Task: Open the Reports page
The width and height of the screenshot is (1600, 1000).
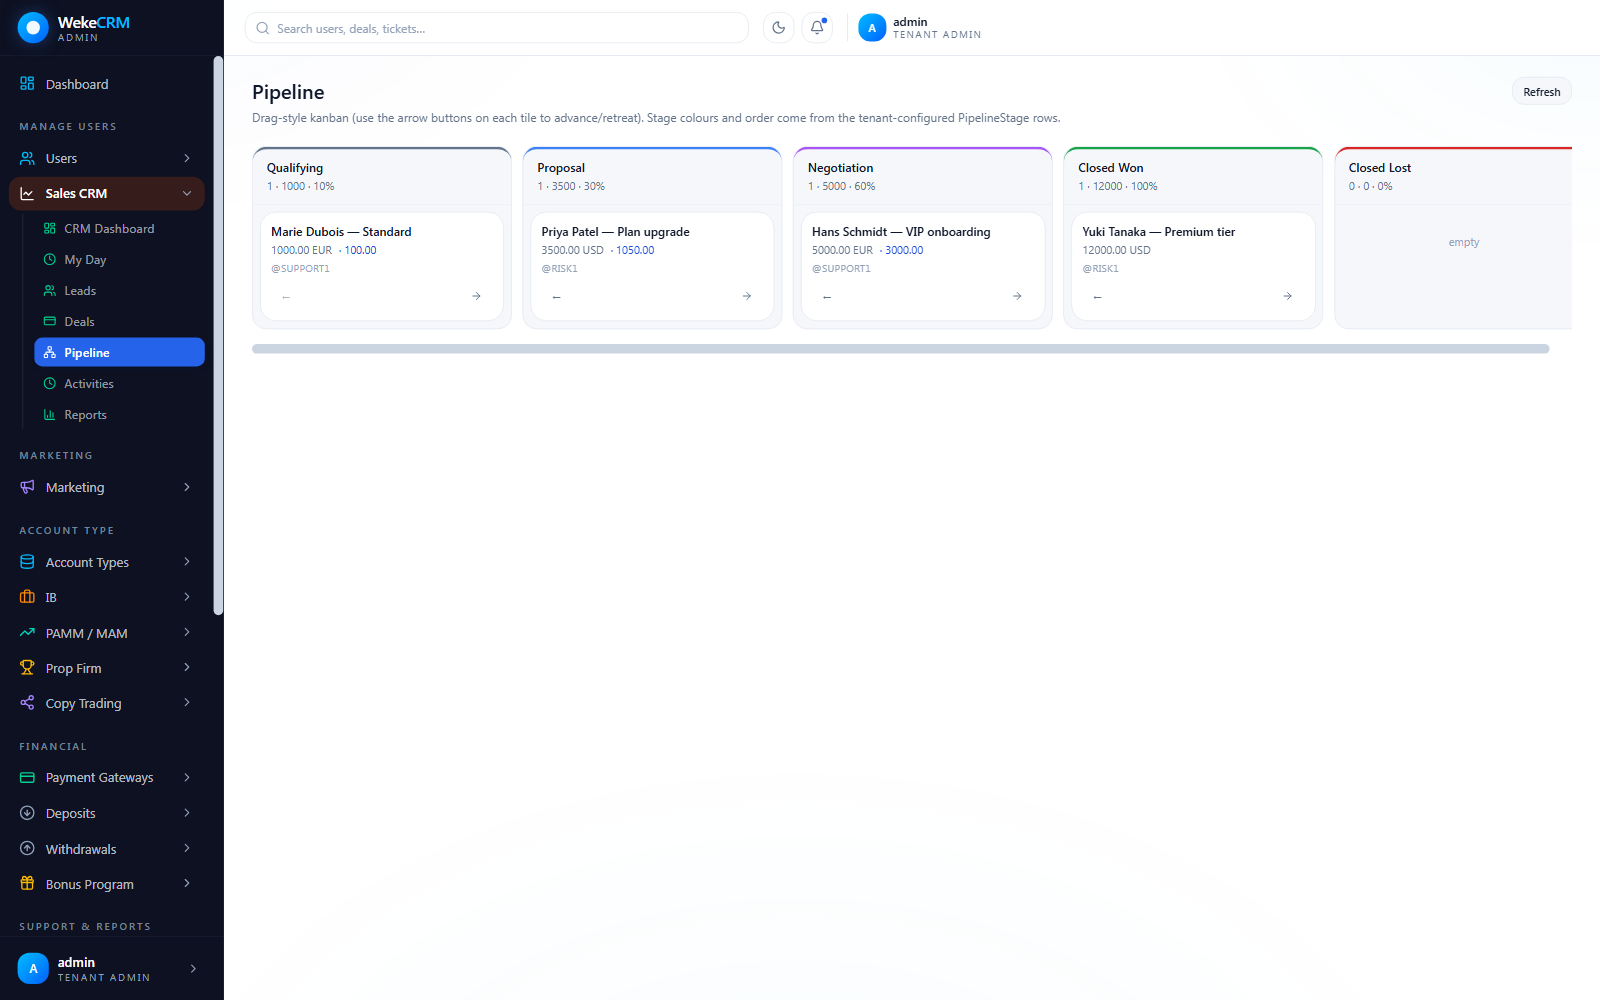Action: coord(119,415)
